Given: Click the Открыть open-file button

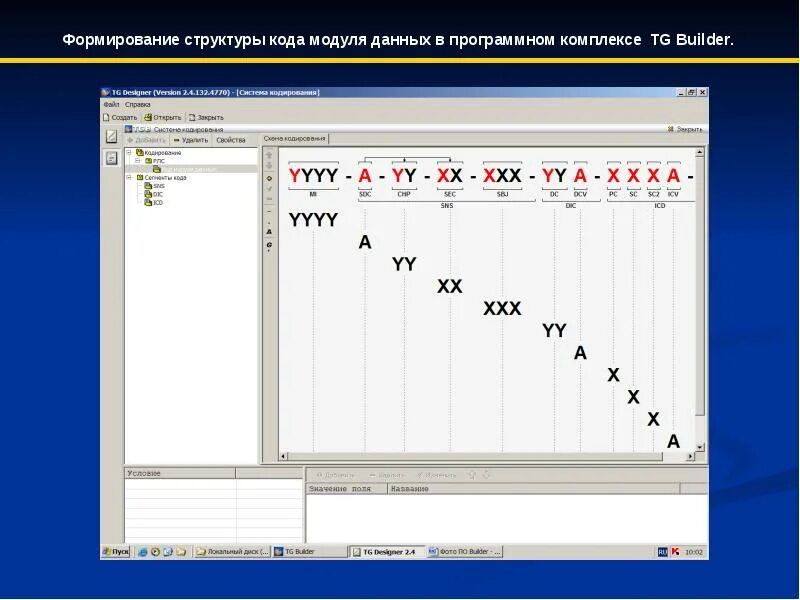Looking at the screenshot, I should click(163, 117).
